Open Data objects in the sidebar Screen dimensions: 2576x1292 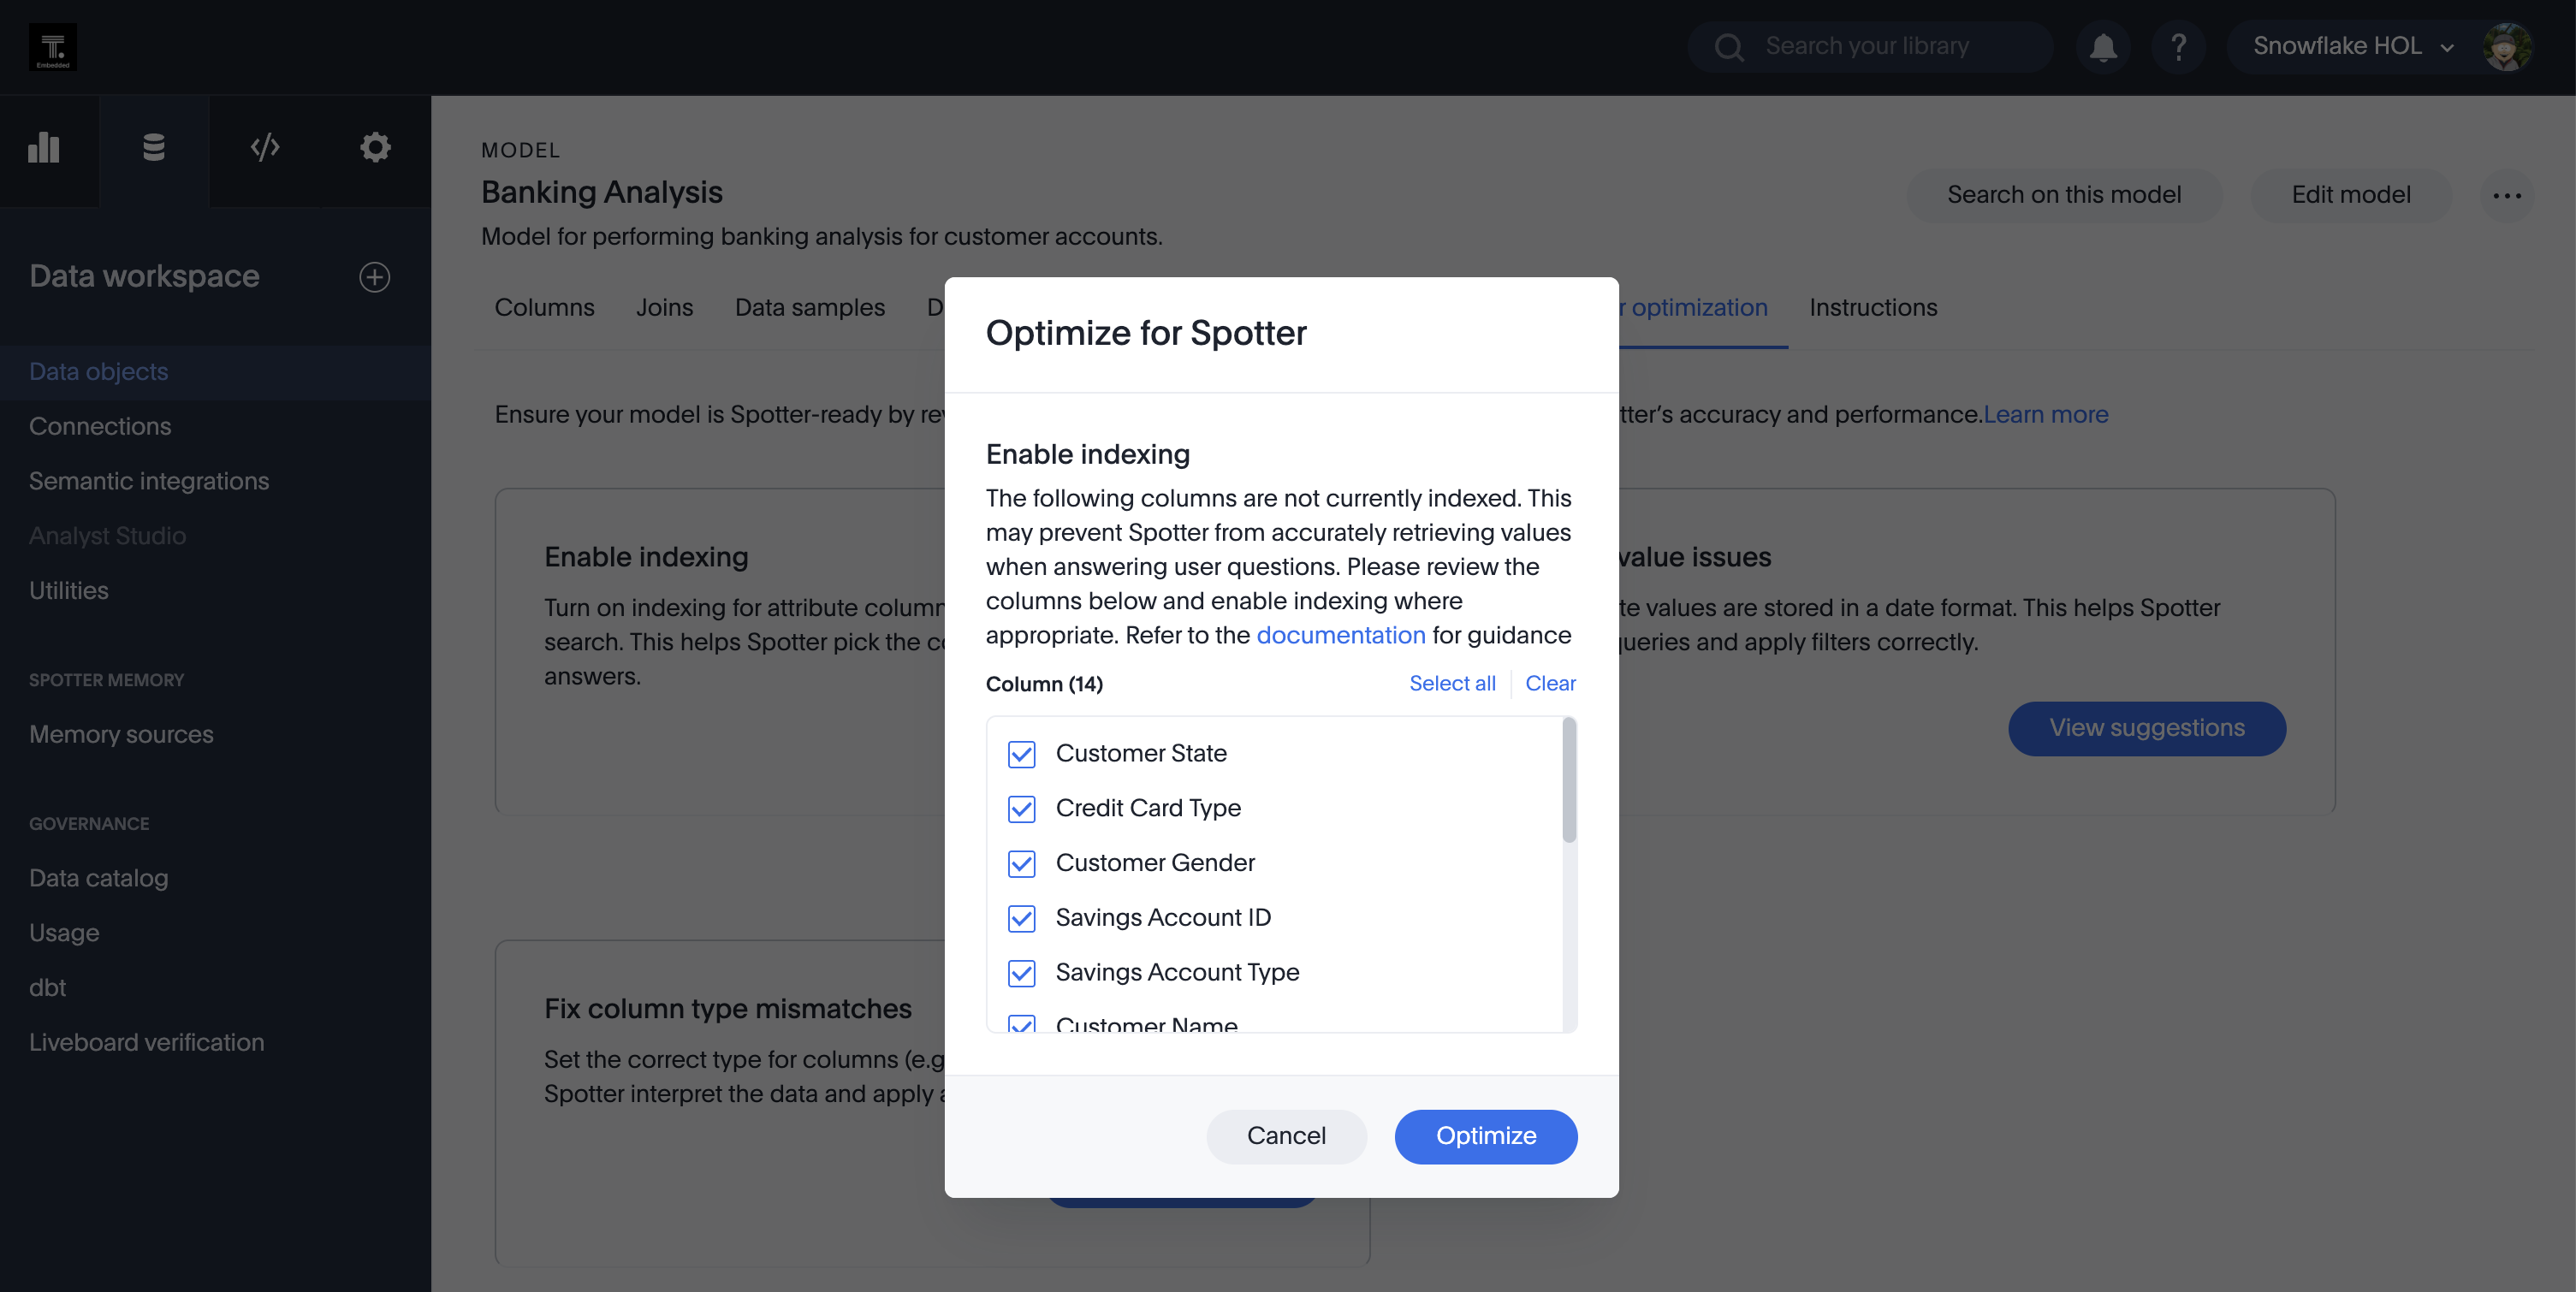click(x=215, y=372)
